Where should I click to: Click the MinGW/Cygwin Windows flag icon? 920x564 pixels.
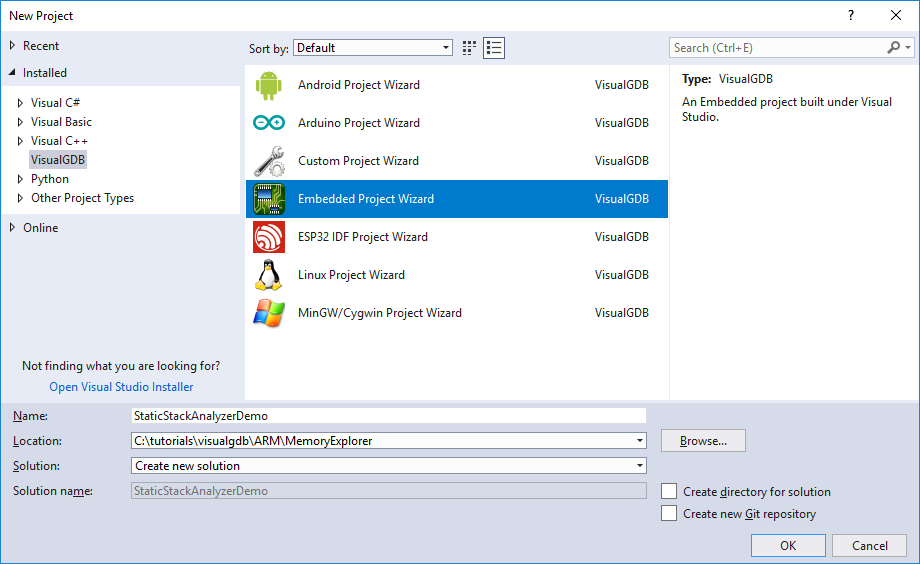click(269, 313)
